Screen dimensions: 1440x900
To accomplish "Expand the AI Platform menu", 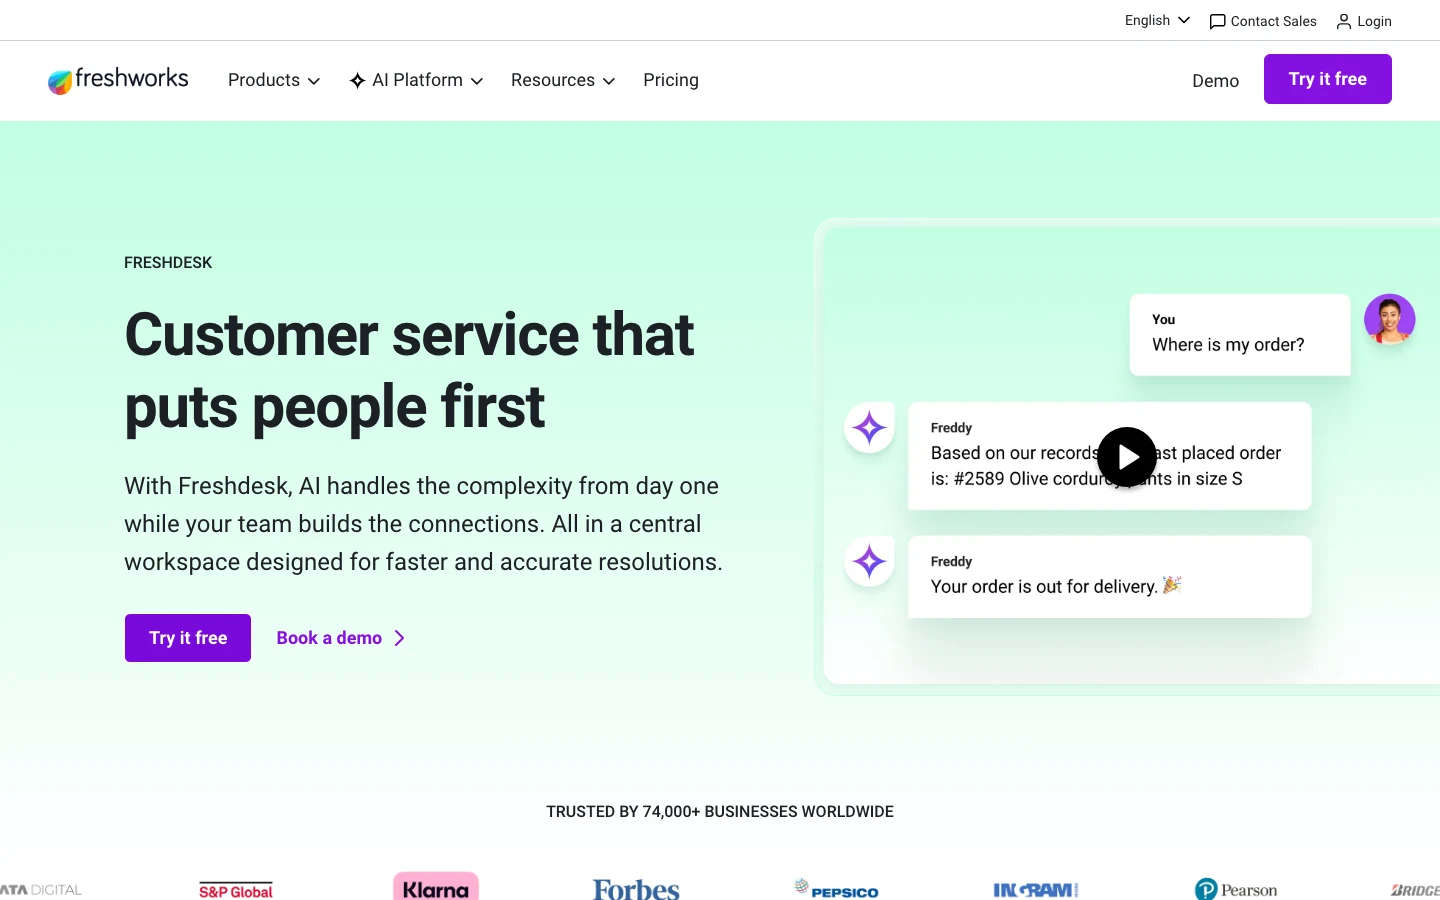I will [416, 80].
